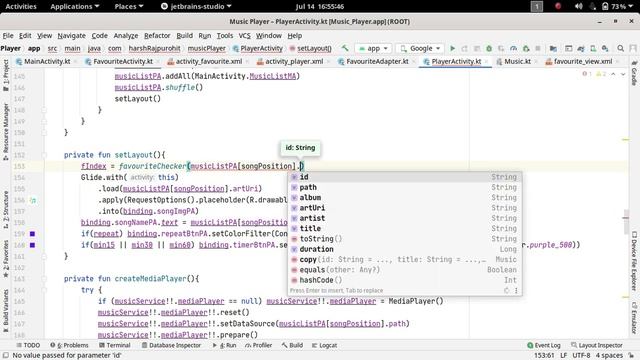Image resolution: width=640 pixels, height=360 pixels.
Task: Click the greyed-out Stop square icon
Action: (x=538, y=48)
